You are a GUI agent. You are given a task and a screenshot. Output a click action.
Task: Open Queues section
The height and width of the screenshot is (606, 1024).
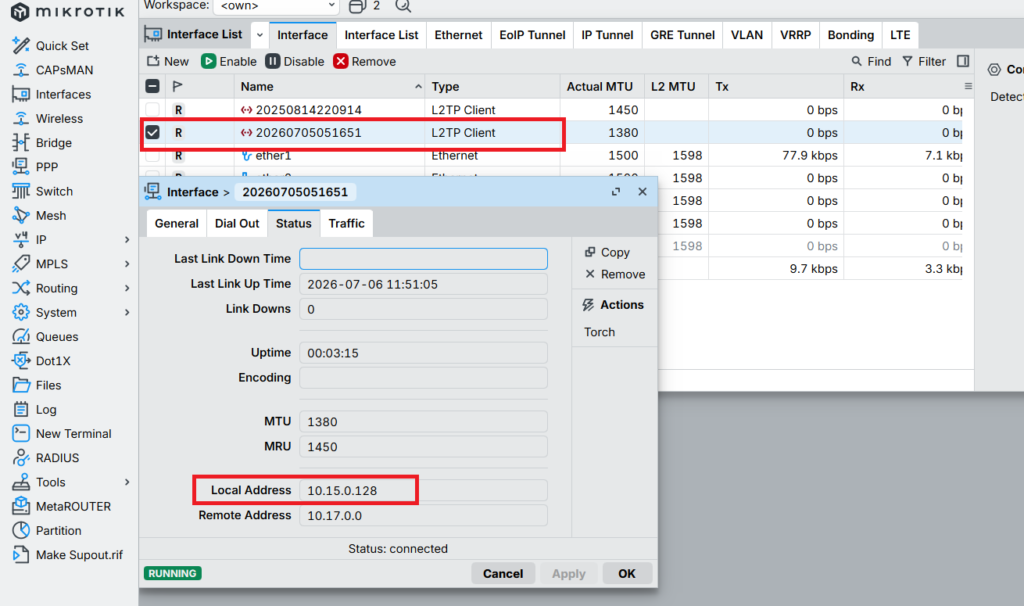click(45, 336)
